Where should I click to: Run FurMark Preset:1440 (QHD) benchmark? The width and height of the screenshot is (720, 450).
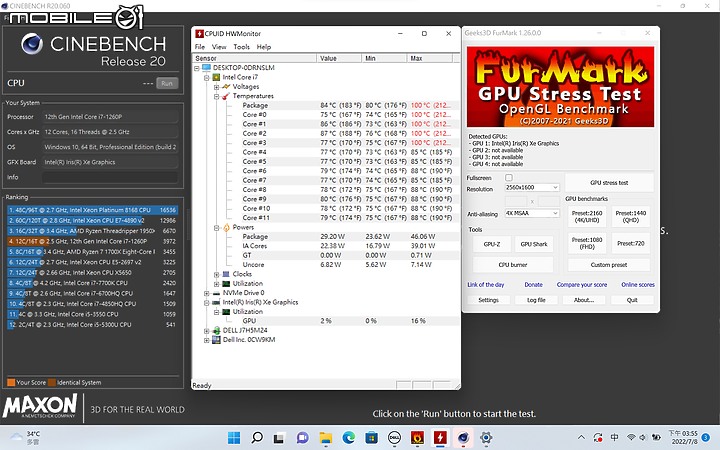631,216
